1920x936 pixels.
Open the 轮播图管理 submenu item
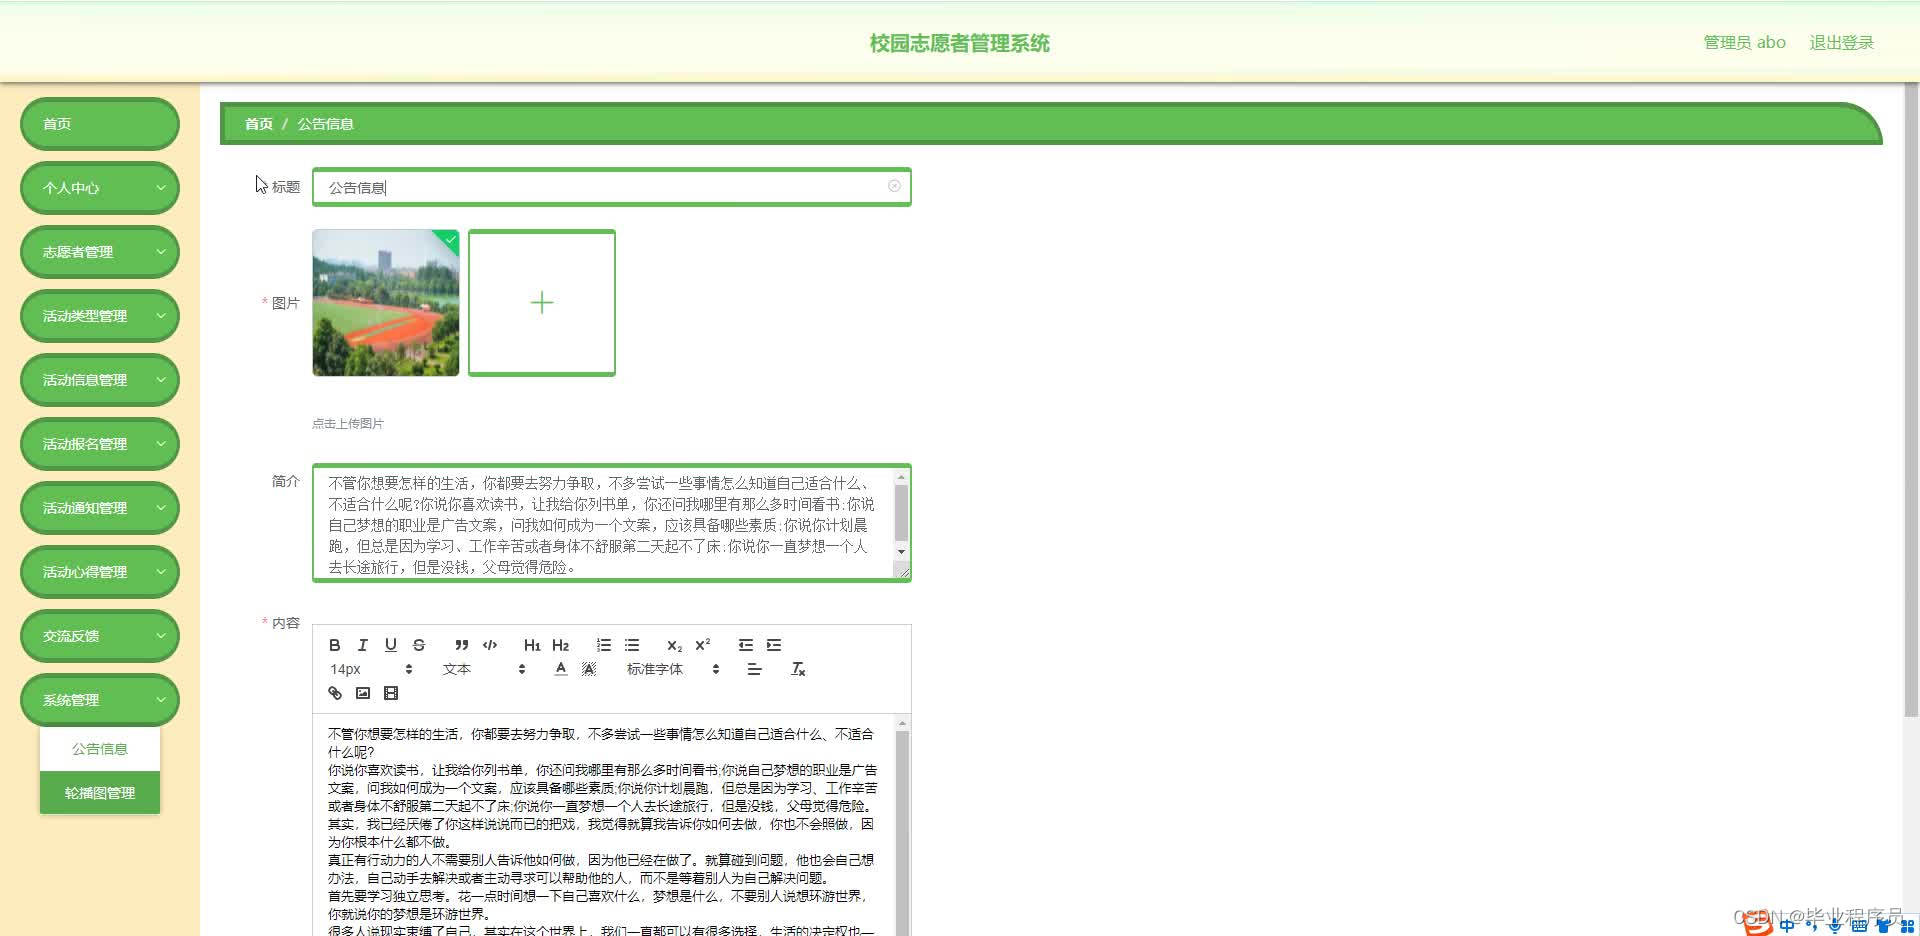(100, 793)
